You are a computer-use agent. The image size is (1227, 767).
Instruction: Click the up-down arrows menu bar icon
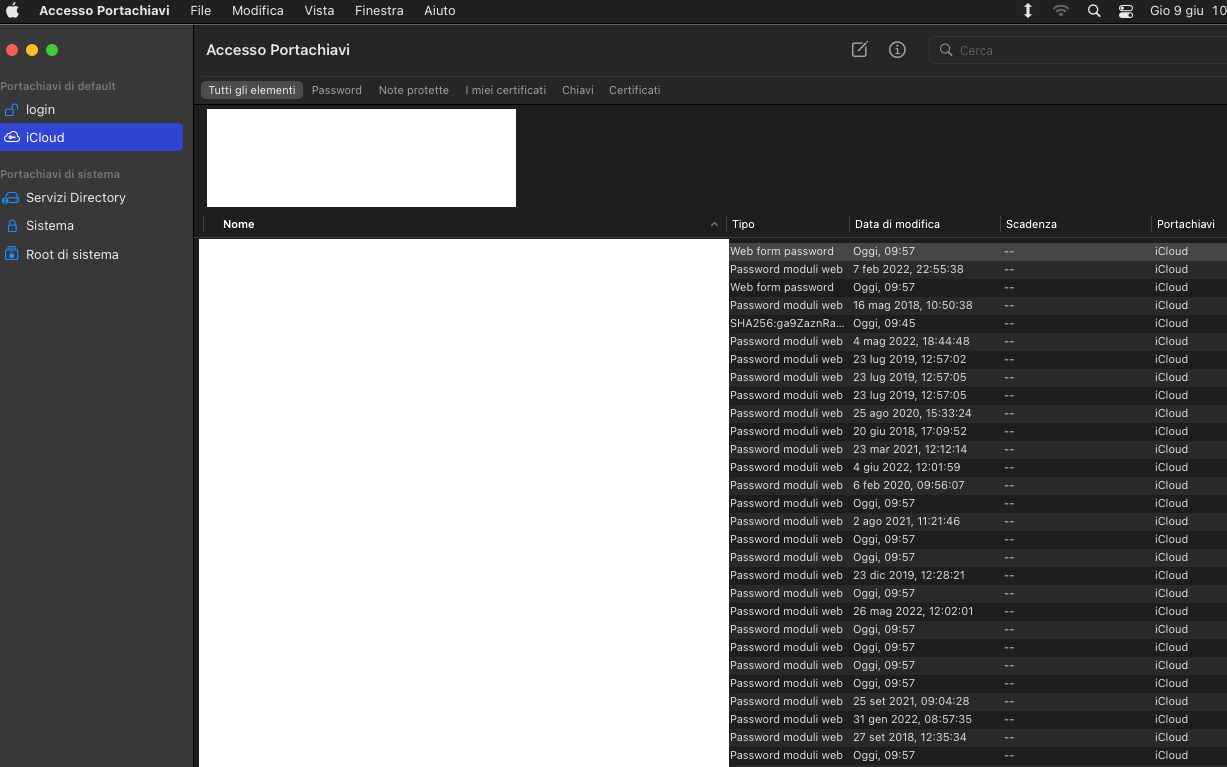point(1028,11)
